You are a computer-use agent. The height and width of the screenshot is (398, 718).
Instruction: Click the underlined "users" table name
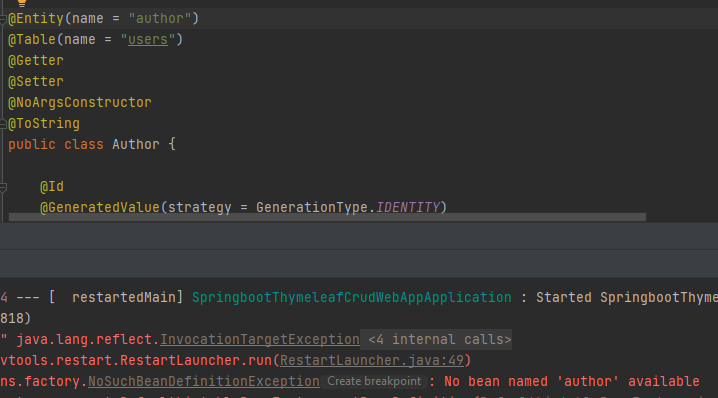click(148, 39)
